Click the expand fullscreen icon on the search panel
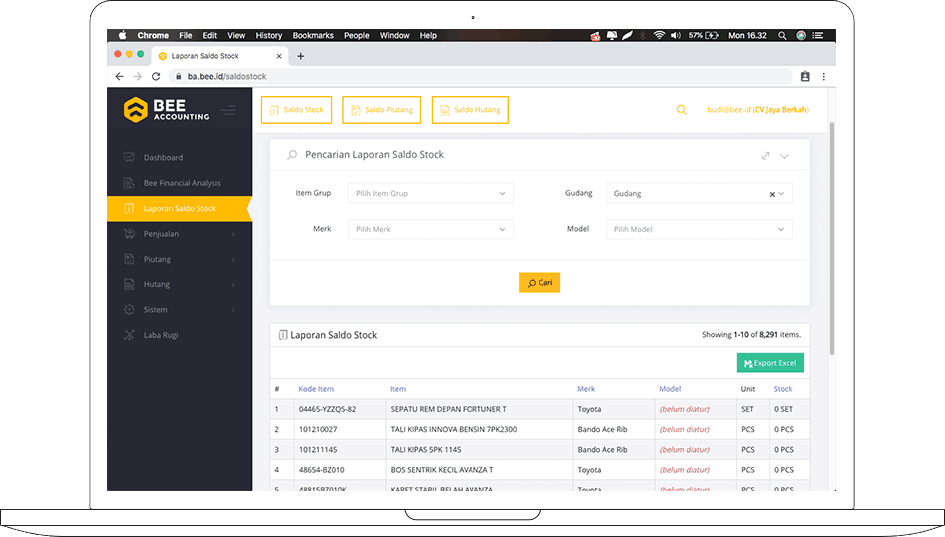The height and width of the screenshot is (537, 945). pos(765,156)
